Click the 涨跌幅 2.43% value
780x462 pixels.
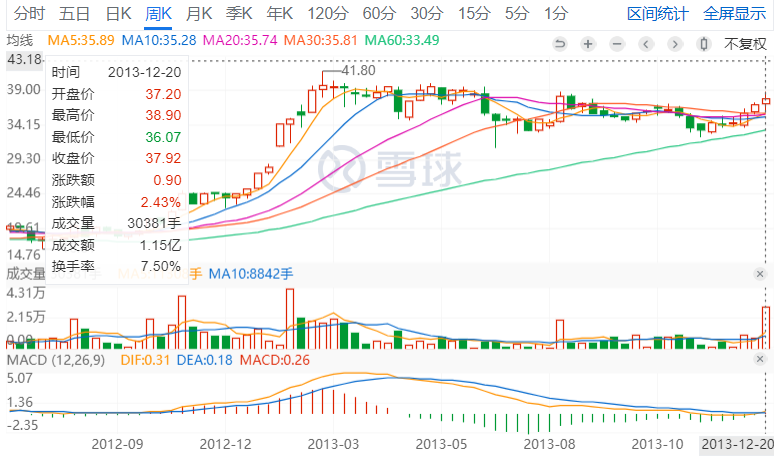pos(161,202)
